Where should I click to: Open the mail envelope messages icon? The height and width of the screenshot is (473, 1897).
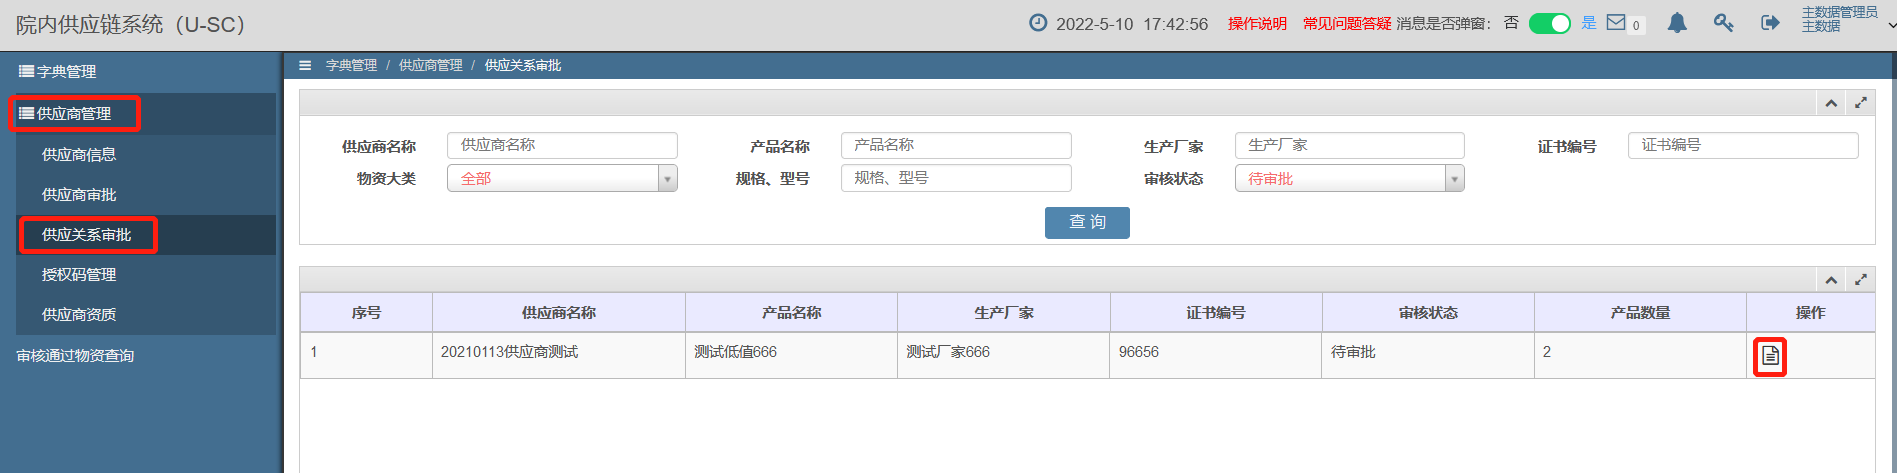[x=1616, y=22]
